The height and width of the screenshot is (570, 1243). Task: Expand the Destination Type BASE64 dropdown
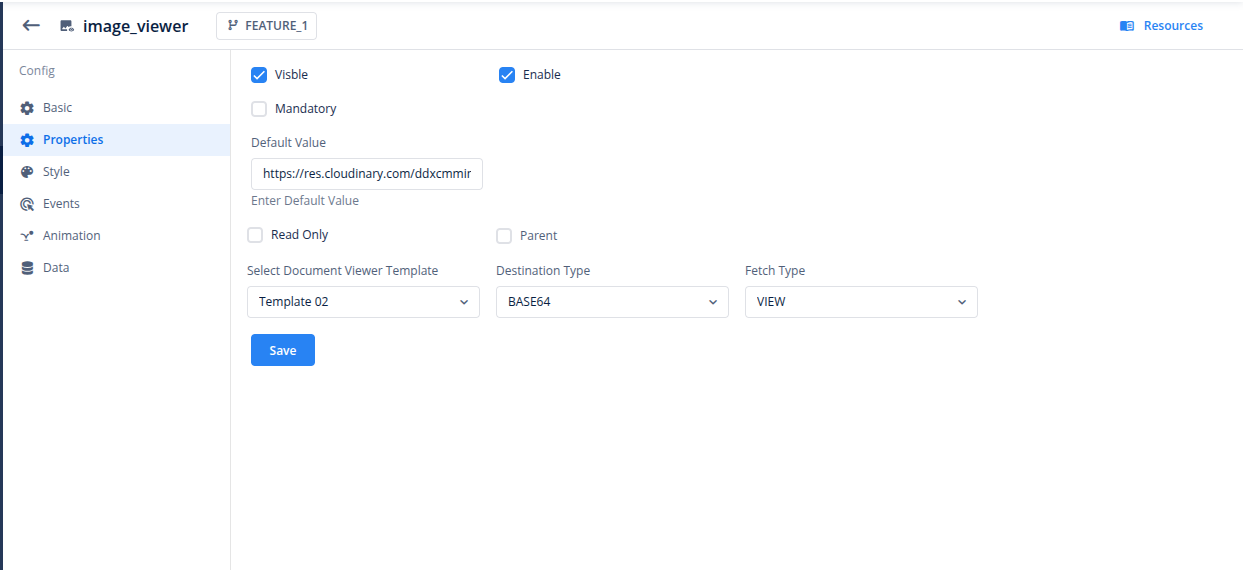(x=612, y=302)
